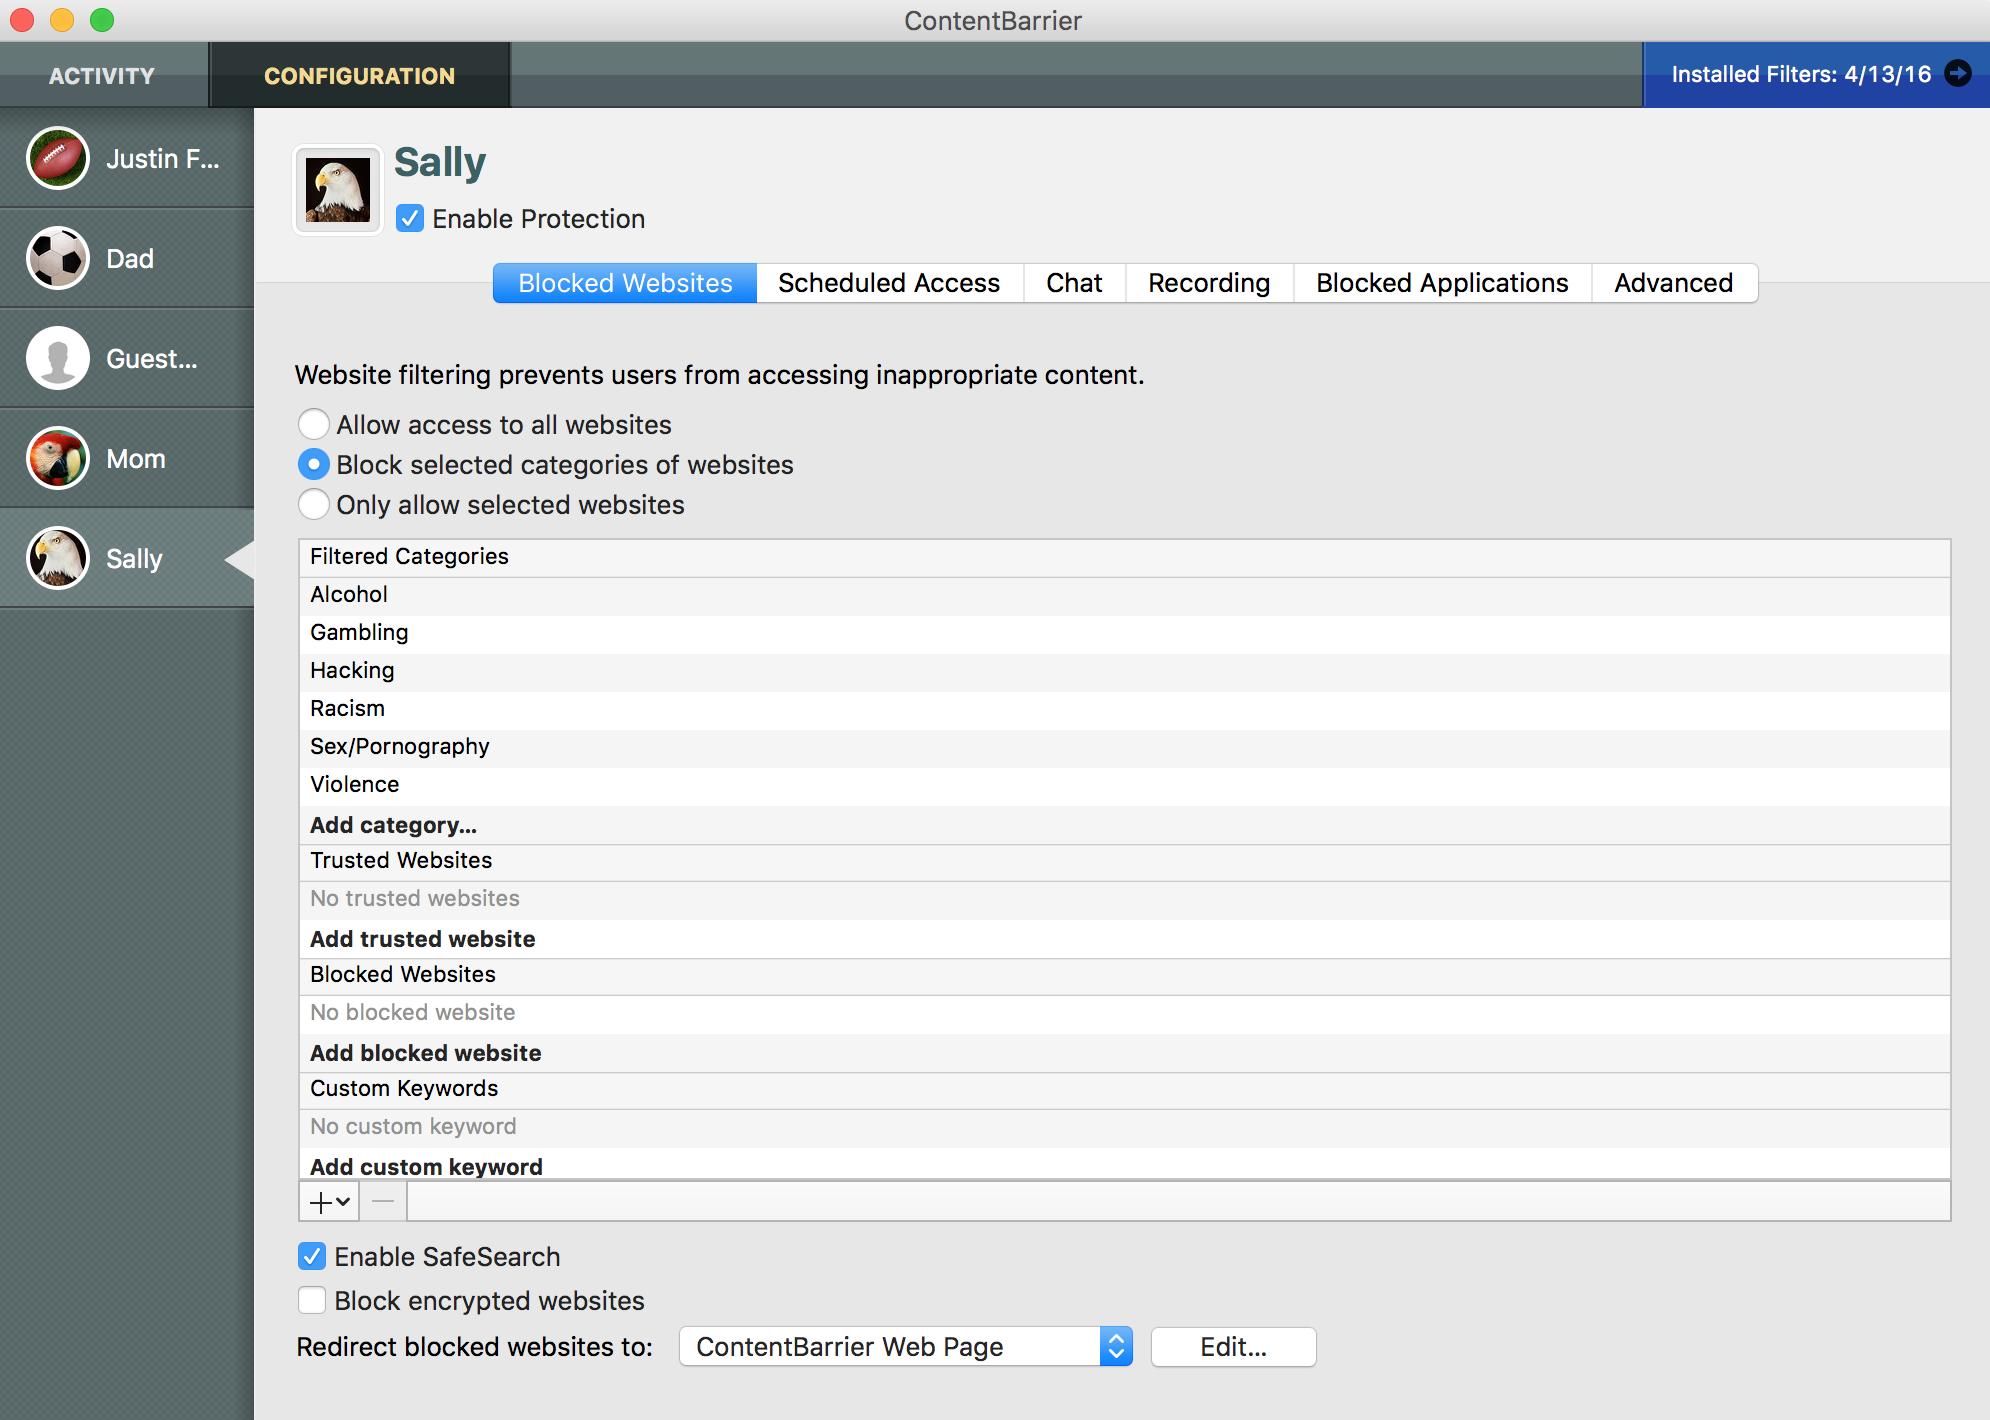Click Justin's football avatar icon
The height and width of the screenshot is (1420, 1990).
point(58,158)
